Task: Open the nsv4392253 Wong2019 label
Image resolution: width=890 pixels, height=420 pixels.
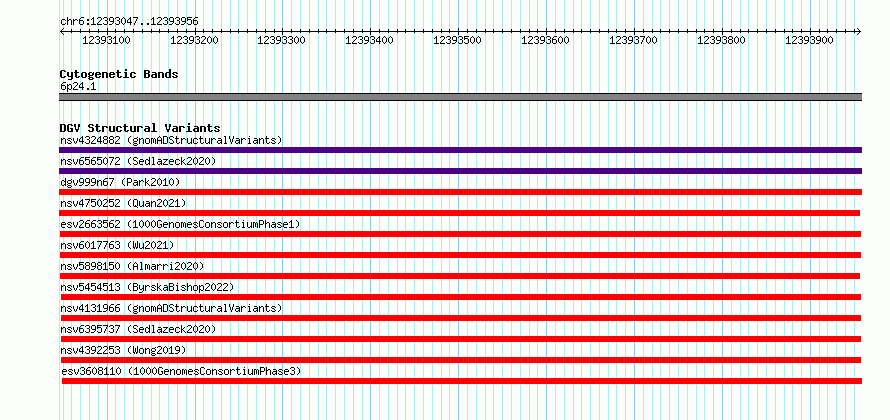Action: tap(123, 350)
